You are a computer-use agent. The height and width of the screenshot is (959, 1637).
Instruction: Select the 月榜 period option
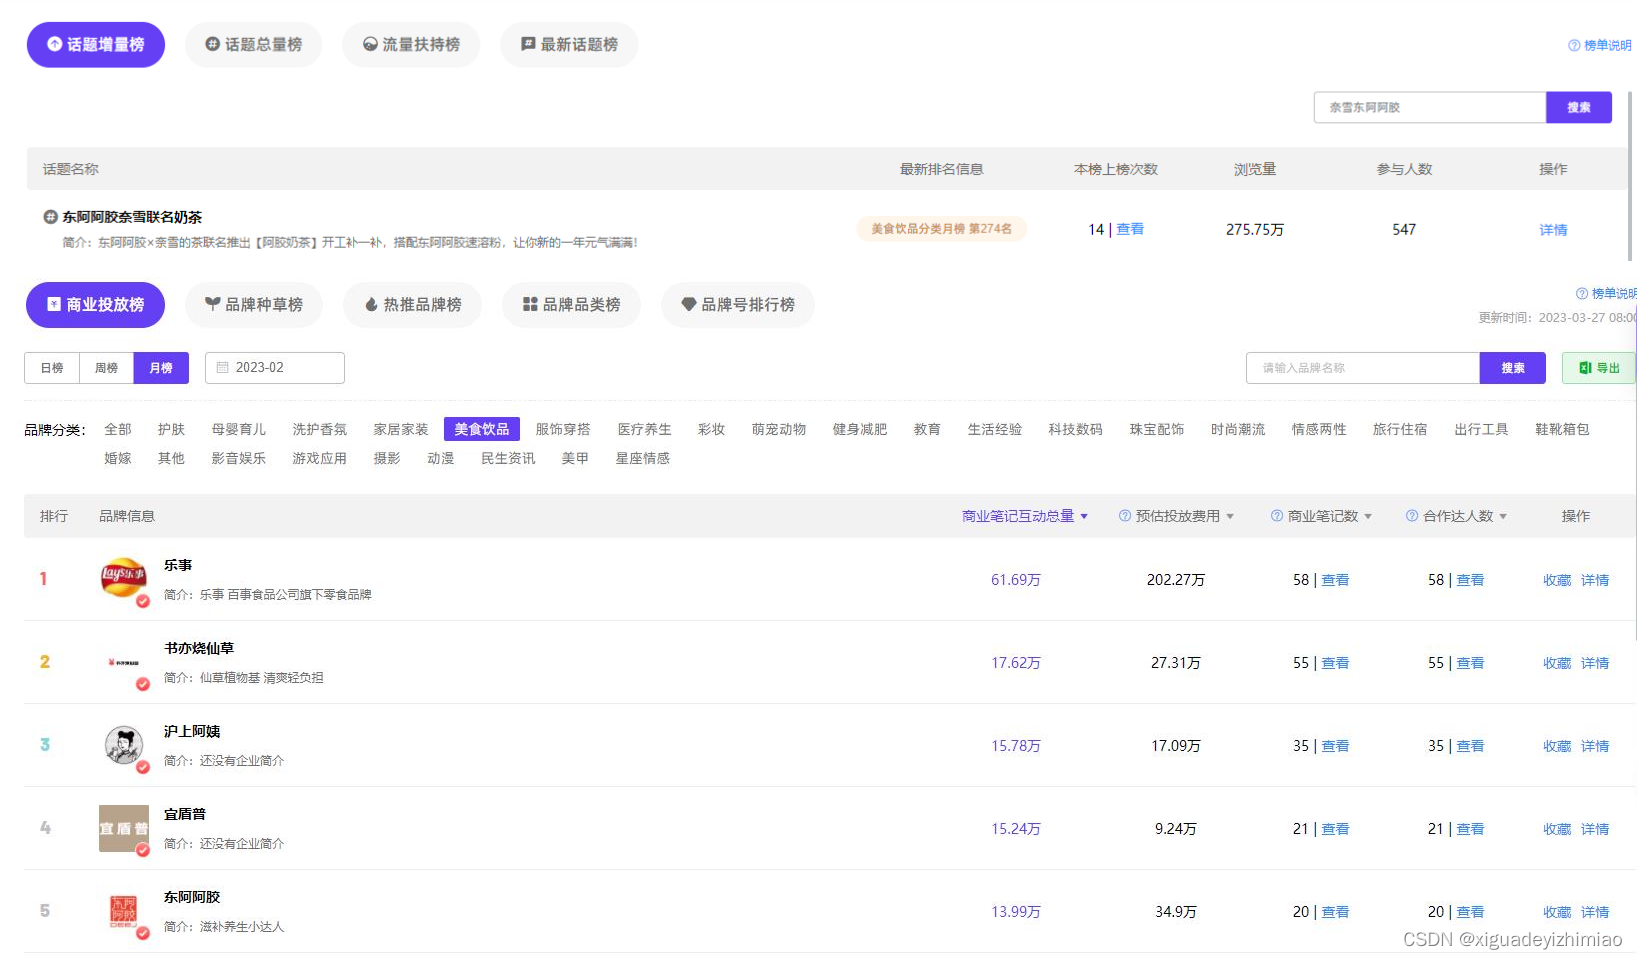[161, 368]
